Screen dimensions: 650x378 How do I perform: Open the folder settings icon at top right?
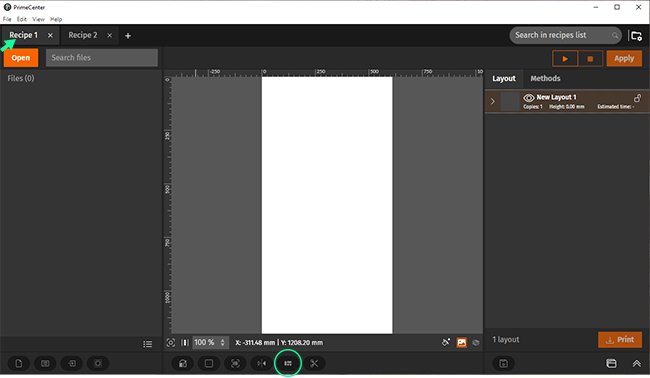636,36
